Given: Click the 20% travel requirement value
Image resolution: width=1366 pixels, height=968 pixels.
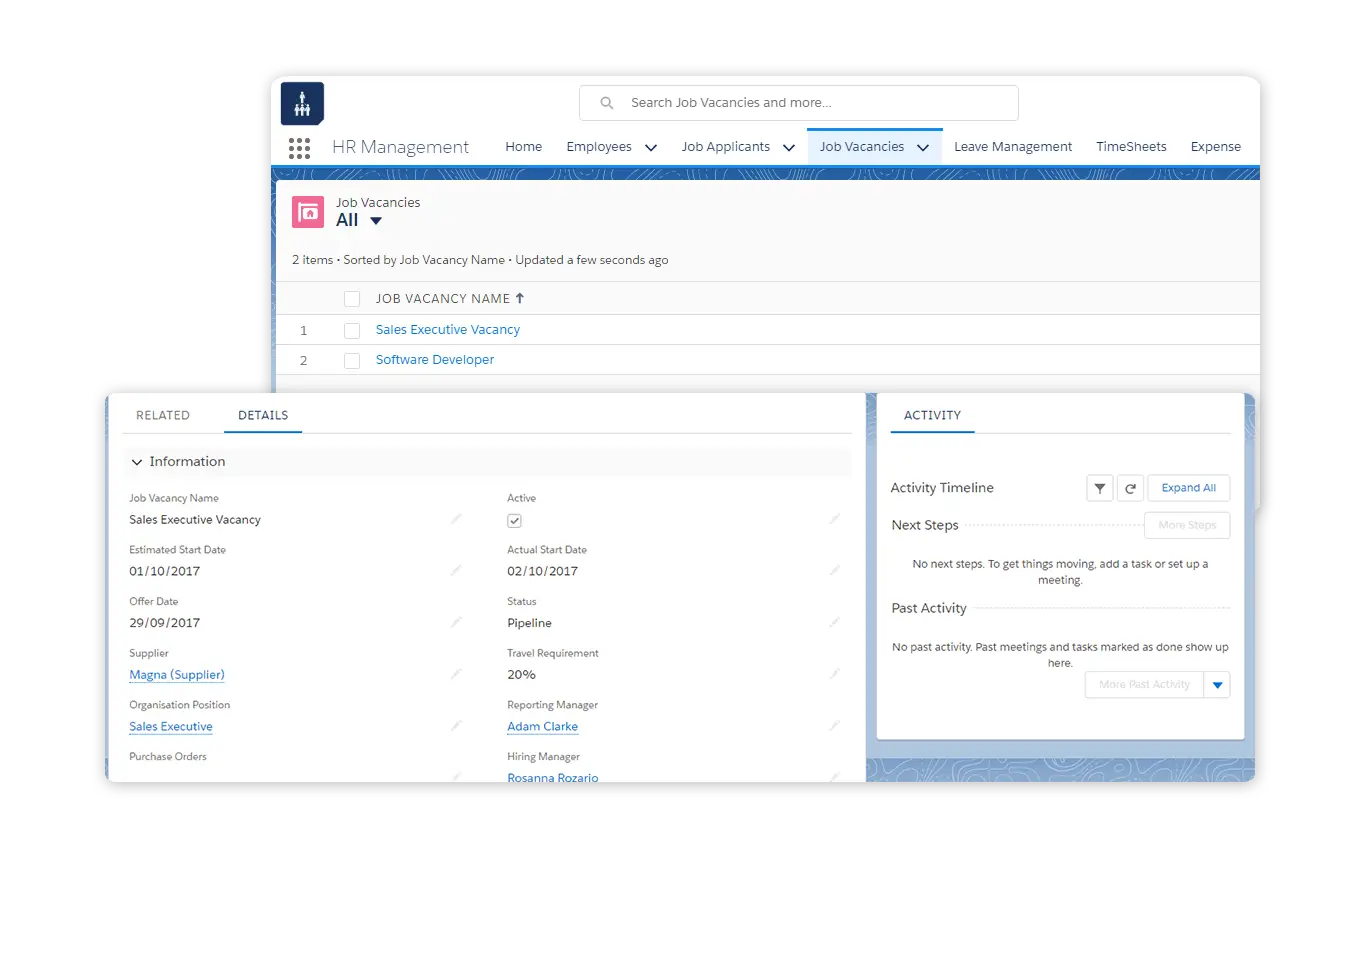Looking at the screenshot, I should click(521, 675).
